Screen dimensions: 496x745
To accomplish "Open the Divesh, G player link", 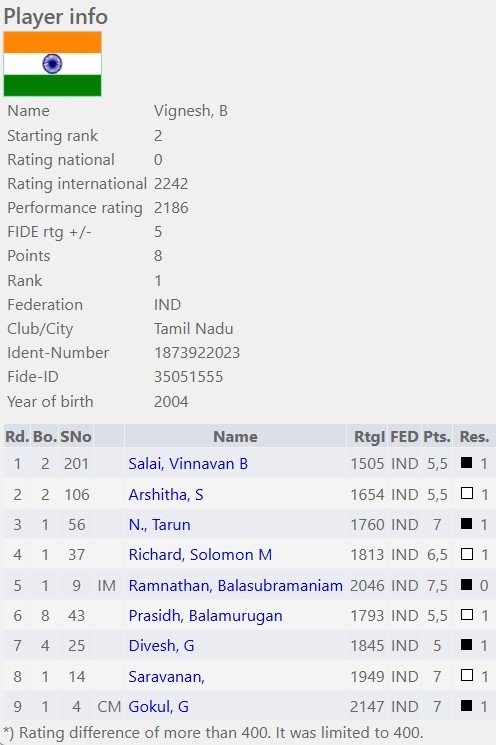I will [x=161, y=645].
